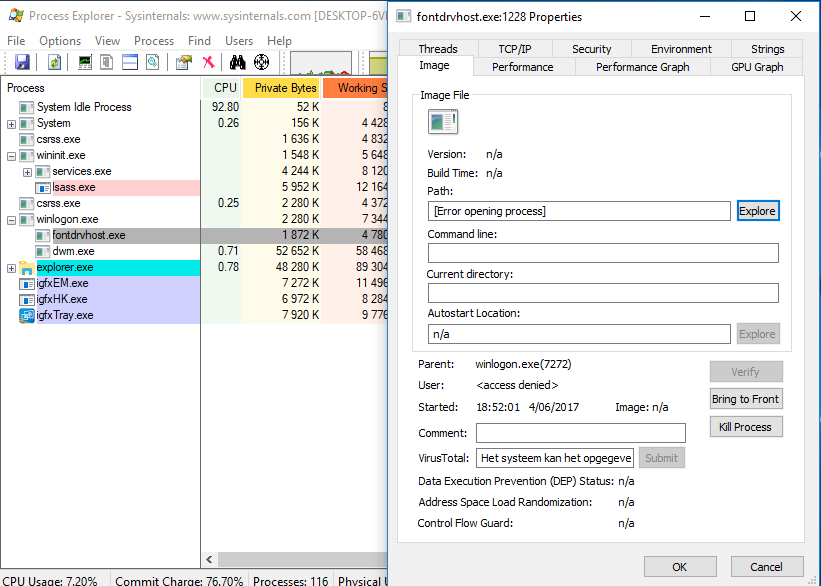
Task: Click the igfxHK.exe process icon
Action: 27,300
